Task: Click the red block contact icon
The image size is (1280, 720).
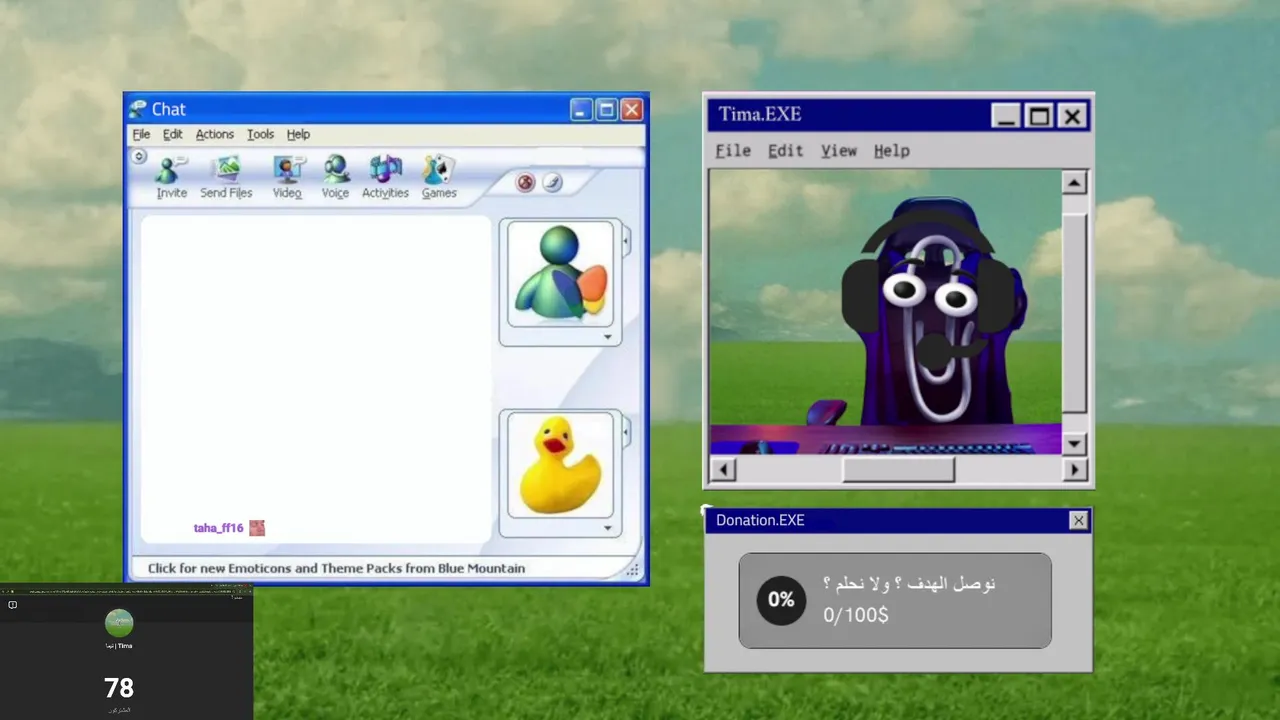Action: [525, 182]
